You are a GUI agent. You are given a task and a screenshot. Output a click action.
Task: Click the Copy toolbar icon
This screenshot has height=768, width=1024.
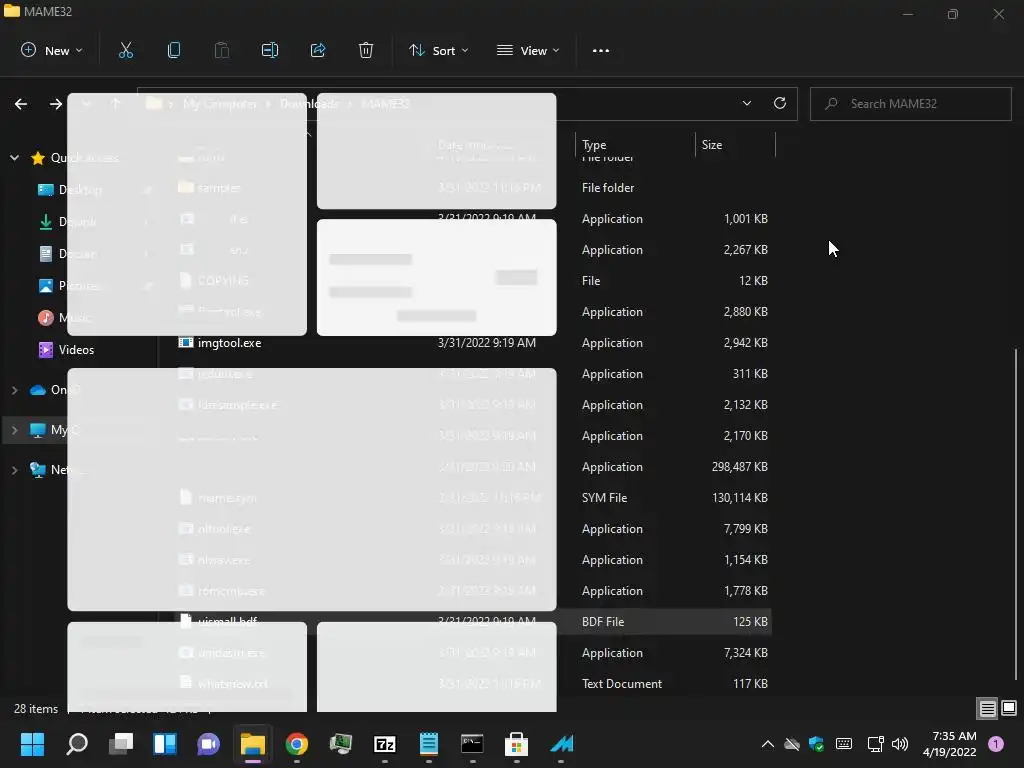(174, 50)
